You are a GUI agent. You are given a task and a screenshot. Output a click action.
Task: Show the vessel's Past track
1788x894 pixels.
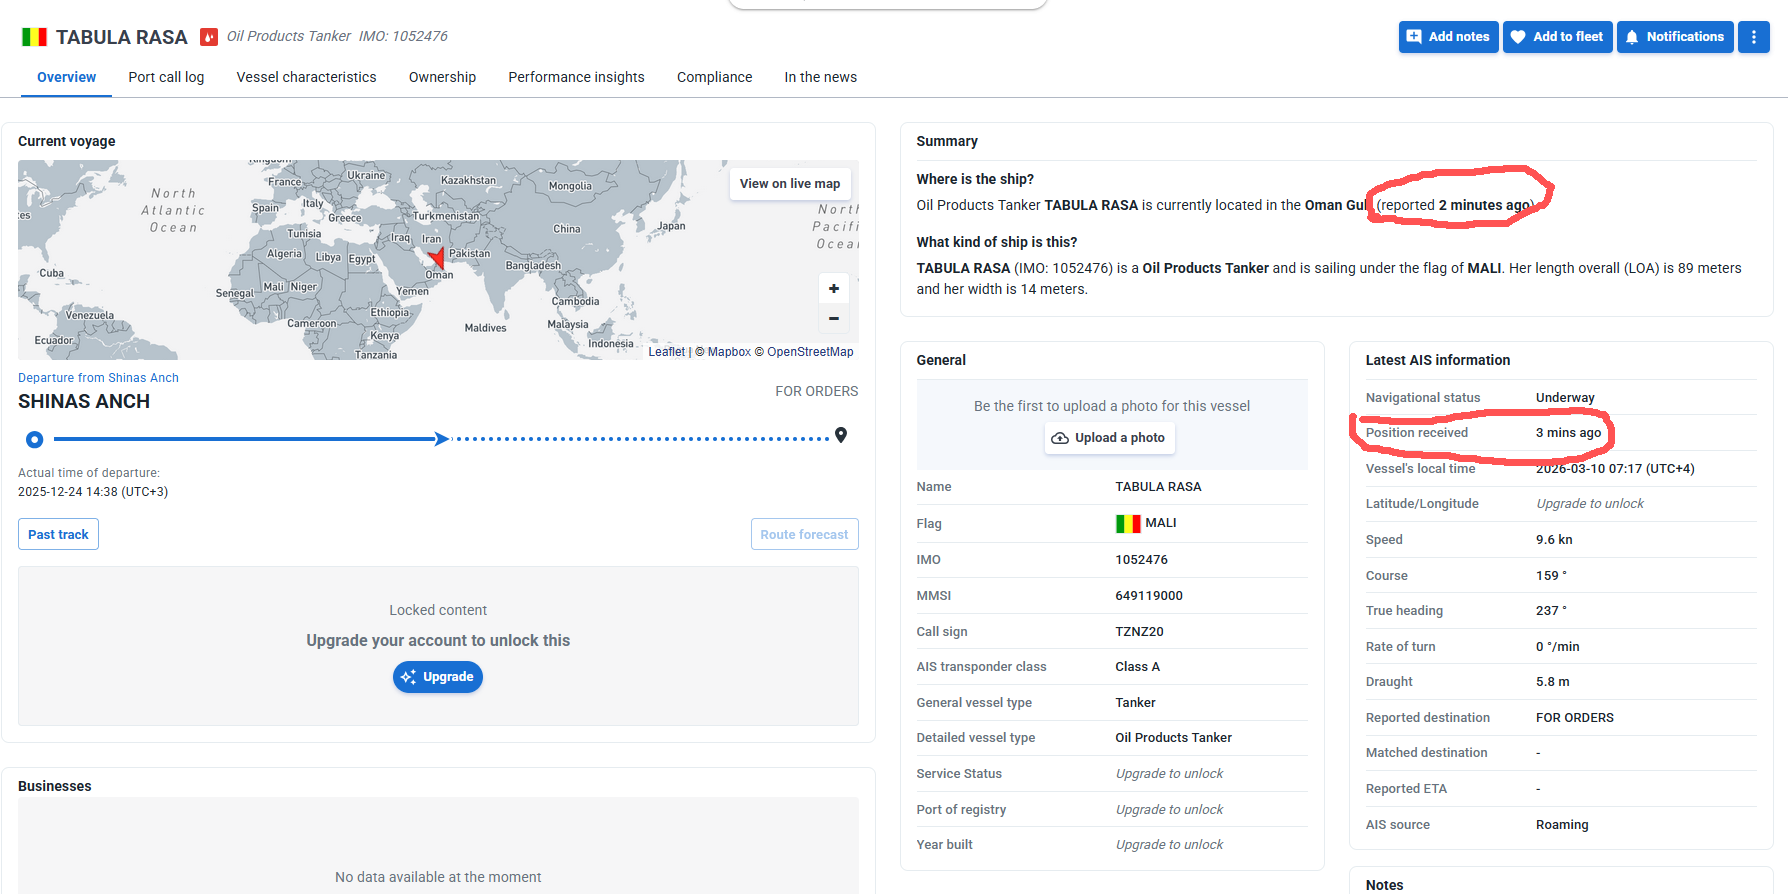[x=58, y=534]
